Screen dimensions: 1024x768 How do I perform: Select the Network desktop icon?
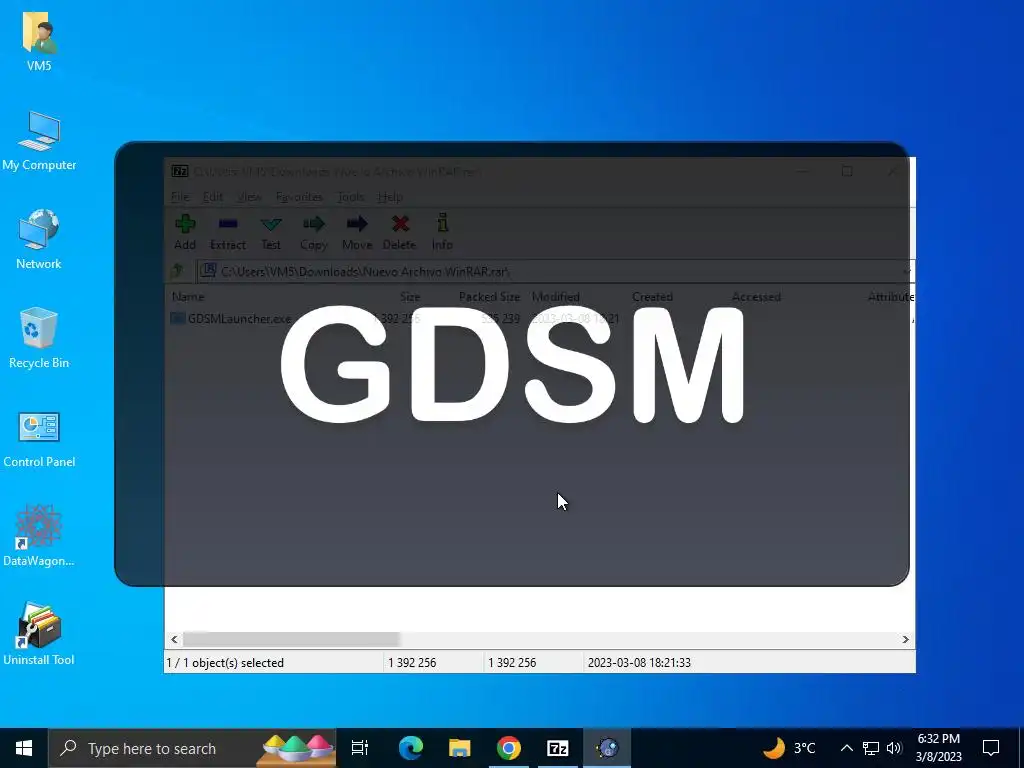(39, 240)
